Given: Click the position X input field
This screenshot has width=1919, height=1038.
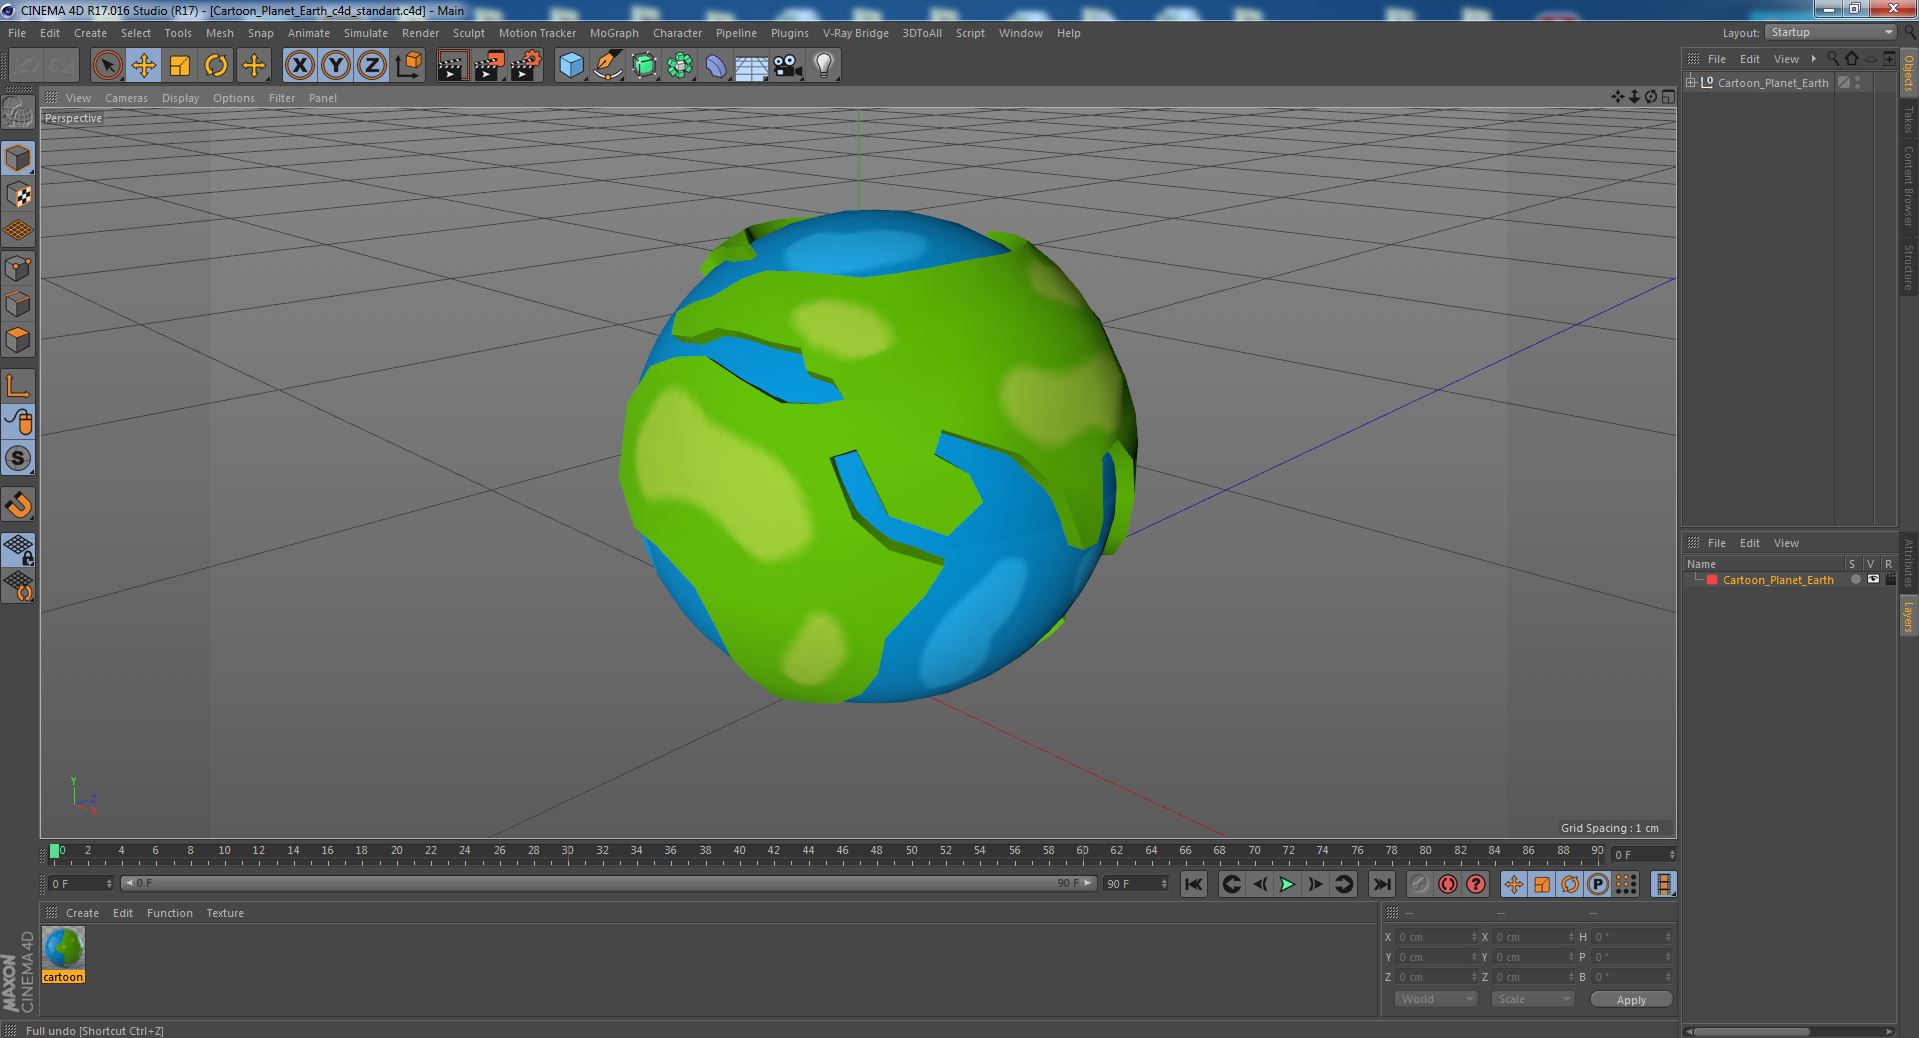Looking at the screenshot, I should 1437,937.
